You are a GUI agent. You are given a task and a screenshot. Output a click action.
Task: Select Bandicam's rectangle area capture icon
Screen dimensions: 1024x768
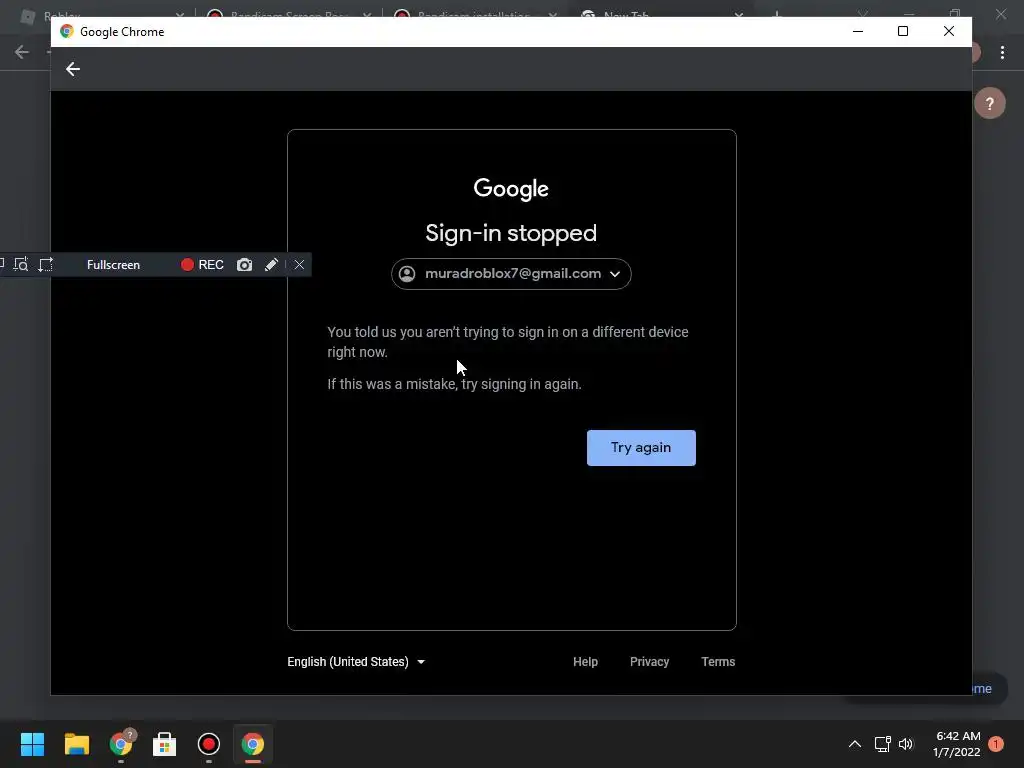point(46,264)
